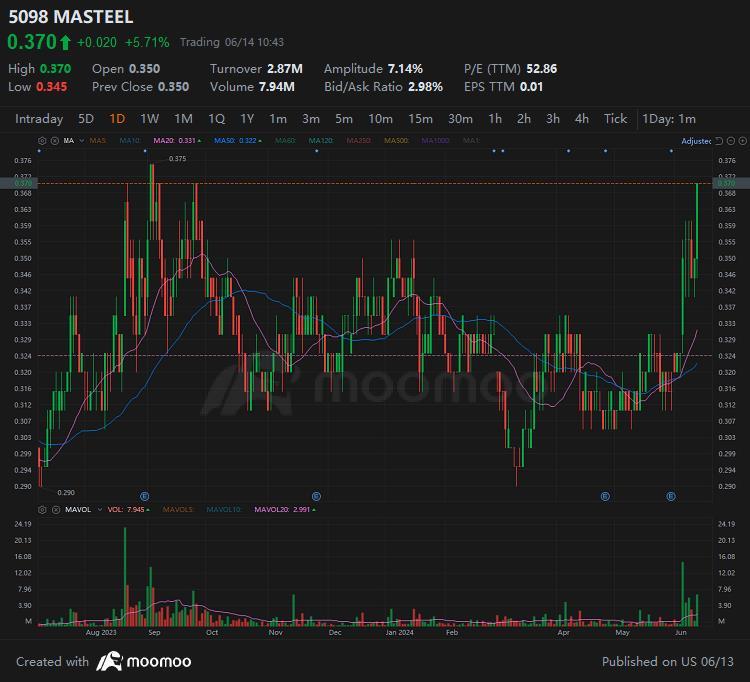Select the 1m minute timeframe tab

point(278,119)
